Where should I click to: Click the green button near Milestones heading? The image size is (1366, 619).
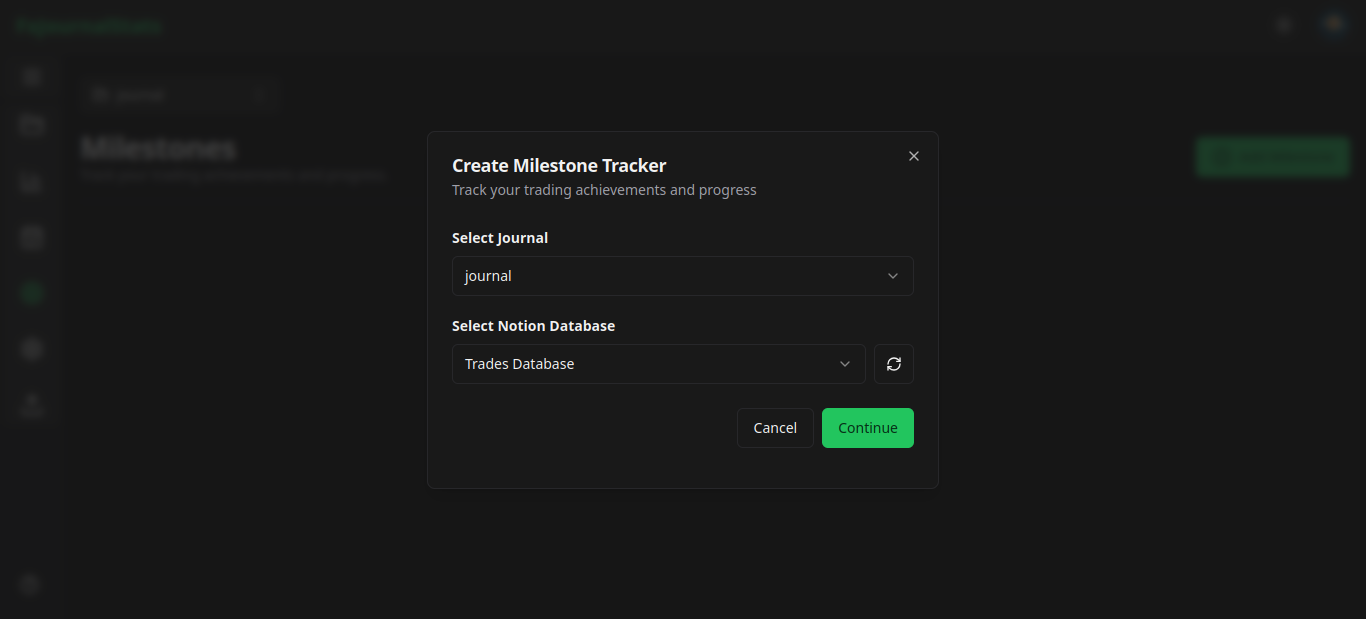(1272, 156)
